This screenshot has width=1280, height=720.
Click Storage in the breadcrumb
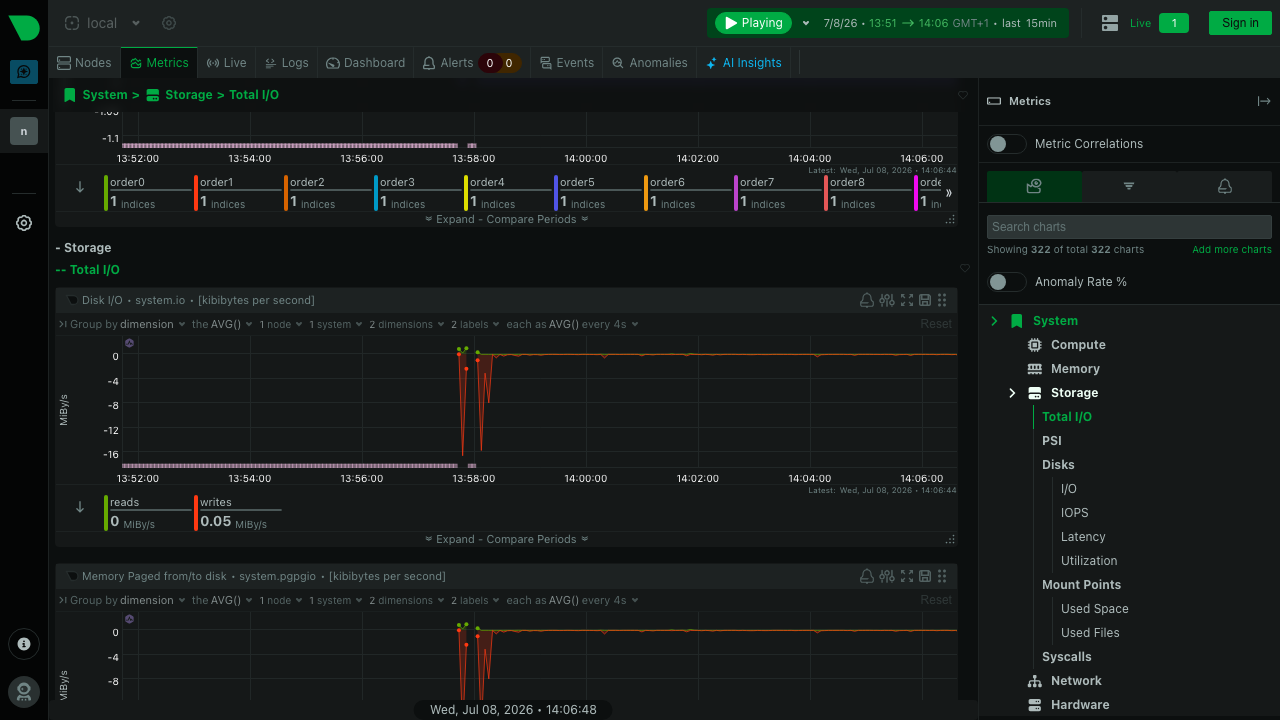[188, 95]
